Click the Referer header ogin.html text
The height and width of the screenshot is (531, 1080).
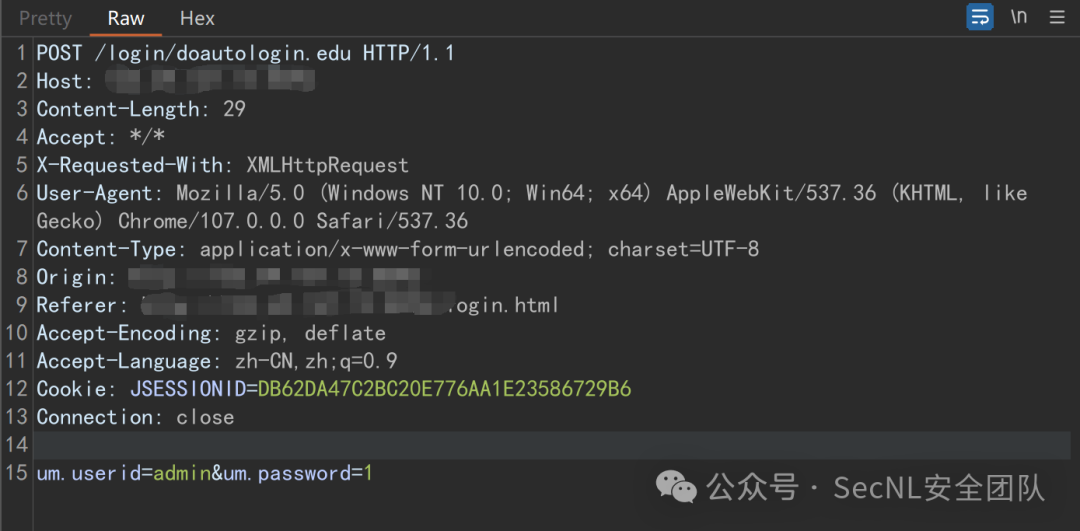(503, 305)
